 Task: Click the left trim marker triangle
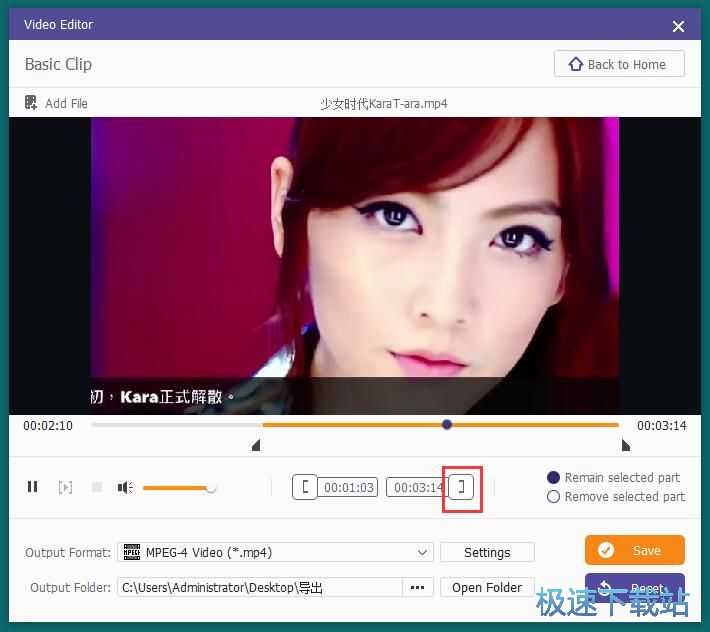(256, 445)
